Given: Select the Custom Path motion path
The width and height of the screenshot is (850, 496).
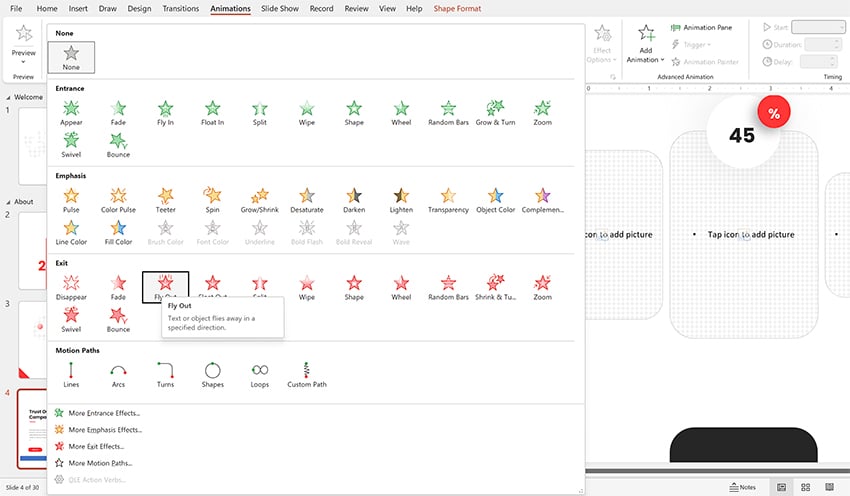Looking at the screenshot, I should (x=306, y=373).
